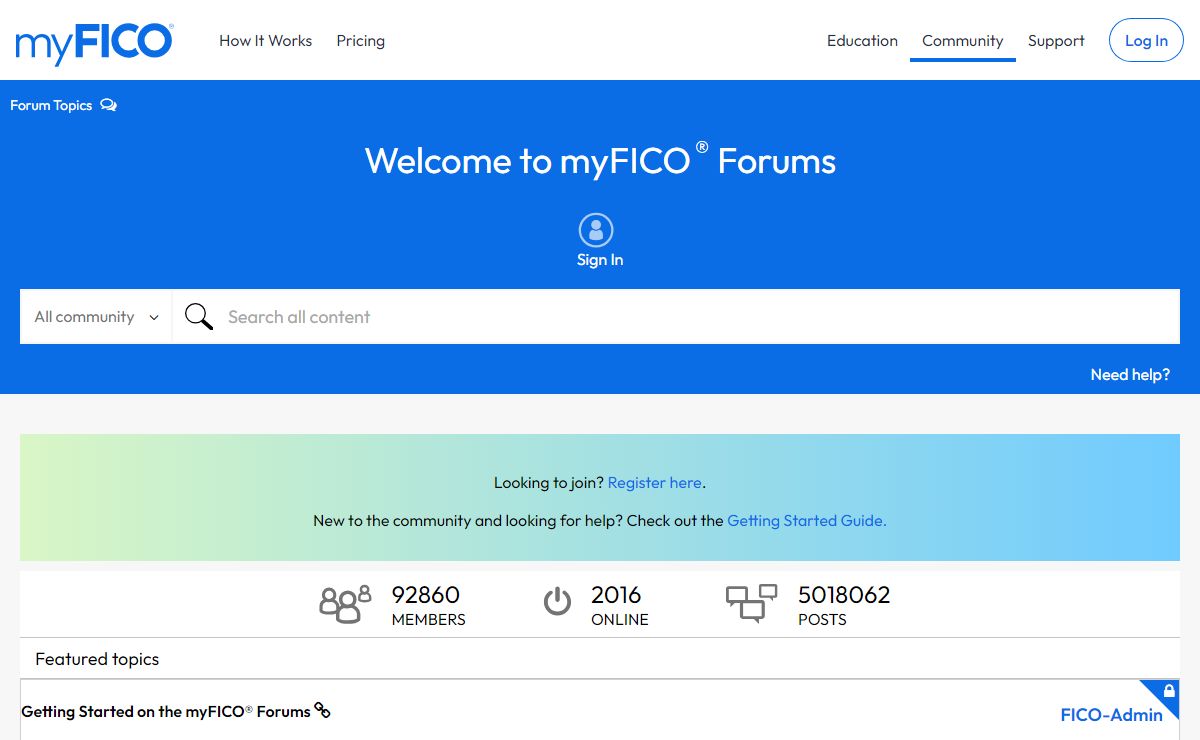Viewport: 1200px width, 740px height.
Task: Click the Sign In user avatar icon
Action: coord(596,230)
